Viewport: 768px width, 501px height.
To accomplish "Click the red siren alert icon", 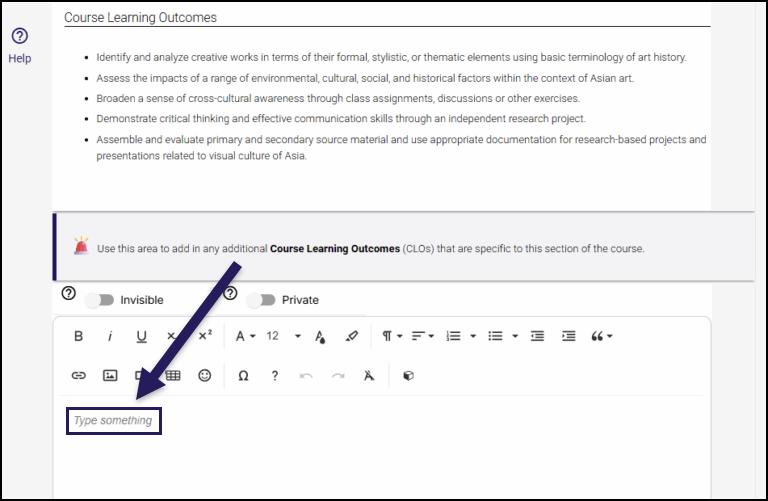I will tap(81, 245).
